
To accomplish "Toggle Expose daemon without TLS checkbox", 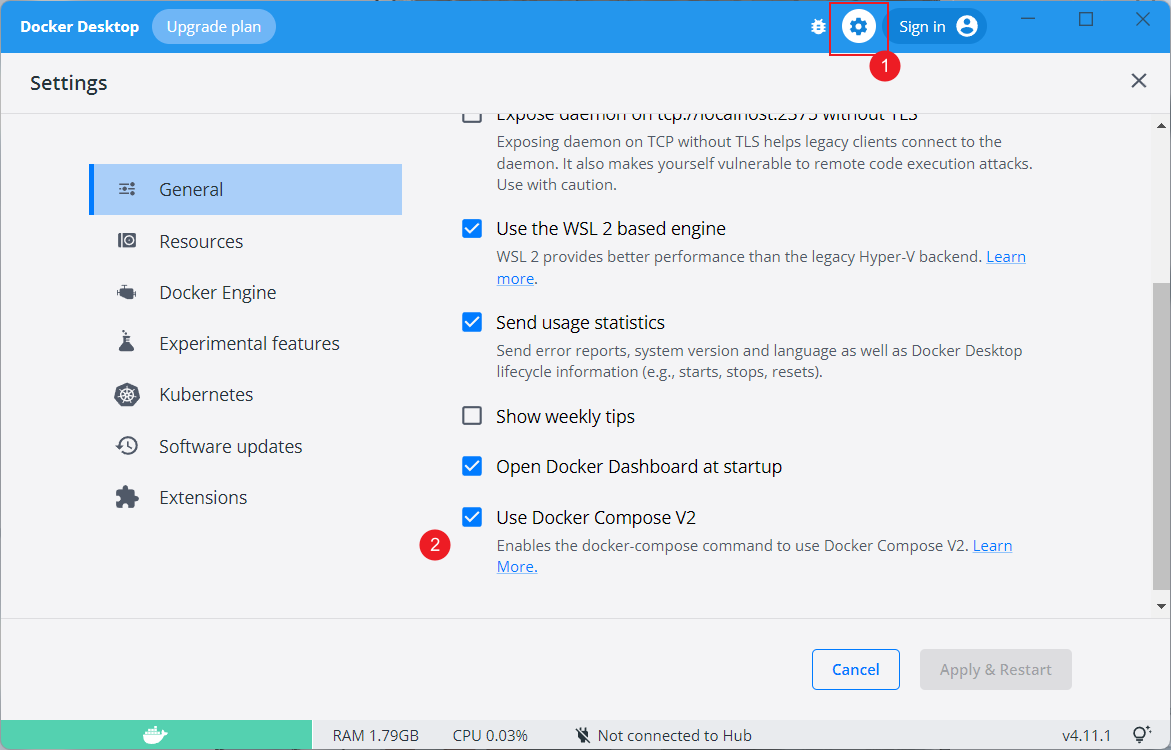I will click(471, 116).
